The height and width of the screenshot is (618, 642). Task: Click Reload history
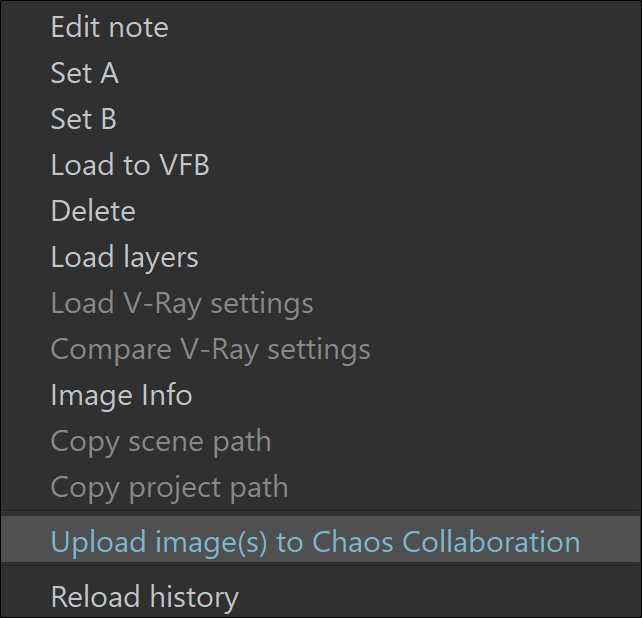321,595
